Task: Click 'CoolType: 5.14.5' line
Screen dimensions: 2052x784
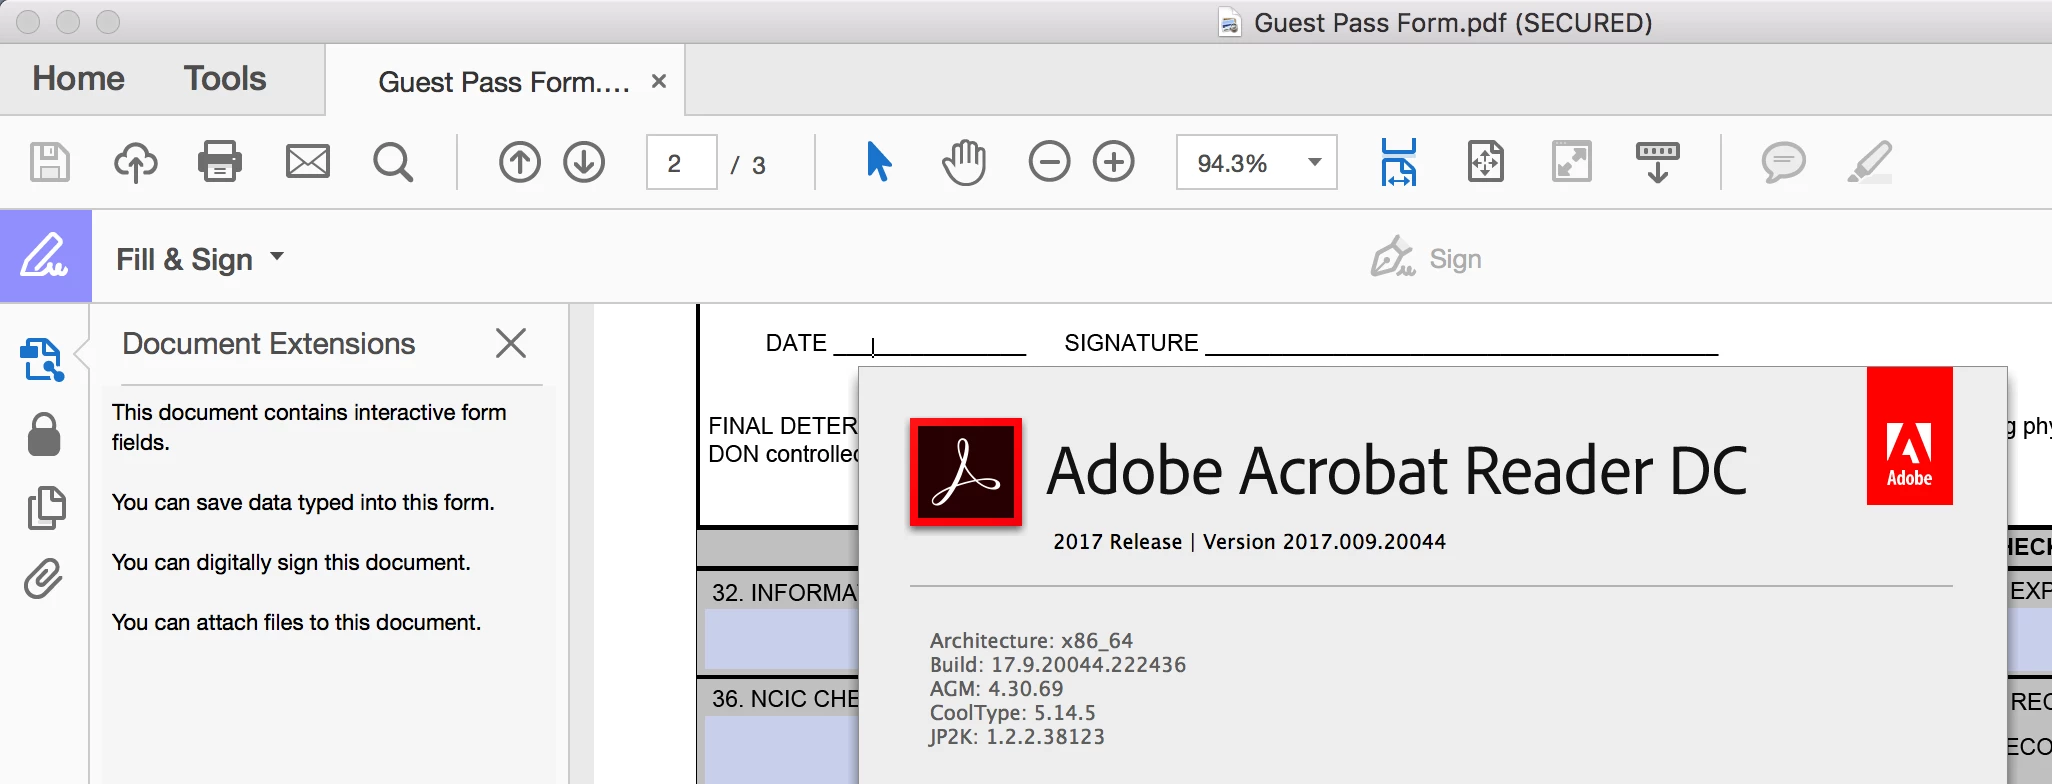Action: tap(1013, 713)
